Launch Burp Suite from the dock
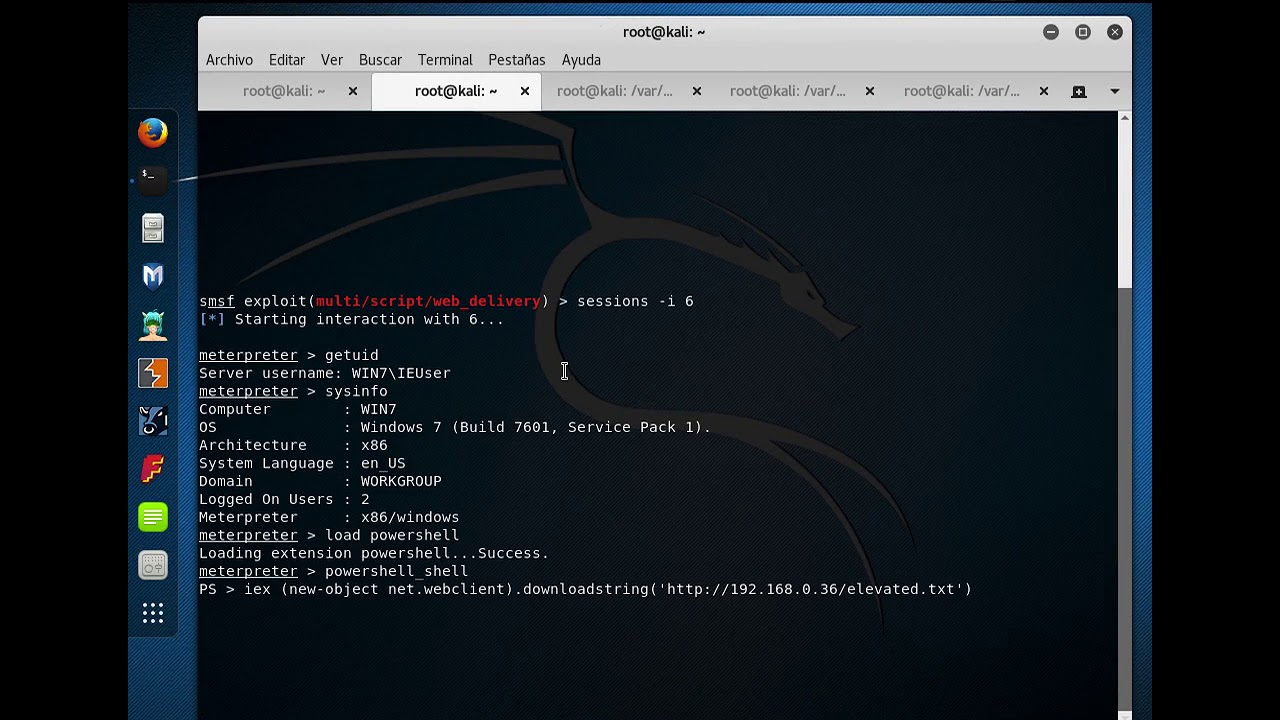This screenshot has width=1280, height=720. coord(153,373)
